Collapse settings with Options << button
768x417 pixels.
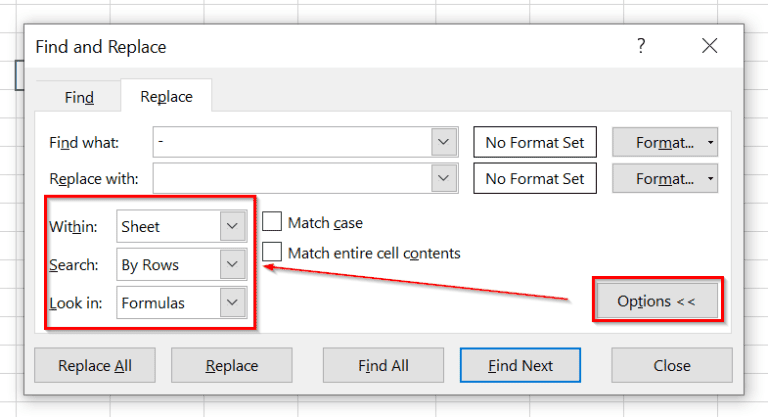point(657,301)
